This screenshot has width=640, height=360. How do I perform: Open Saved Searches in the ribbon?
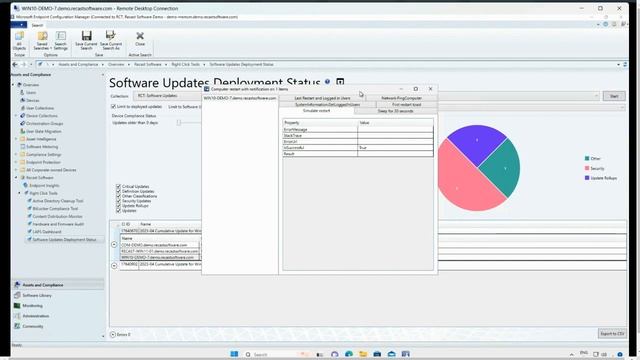click(x=42, y=40)
